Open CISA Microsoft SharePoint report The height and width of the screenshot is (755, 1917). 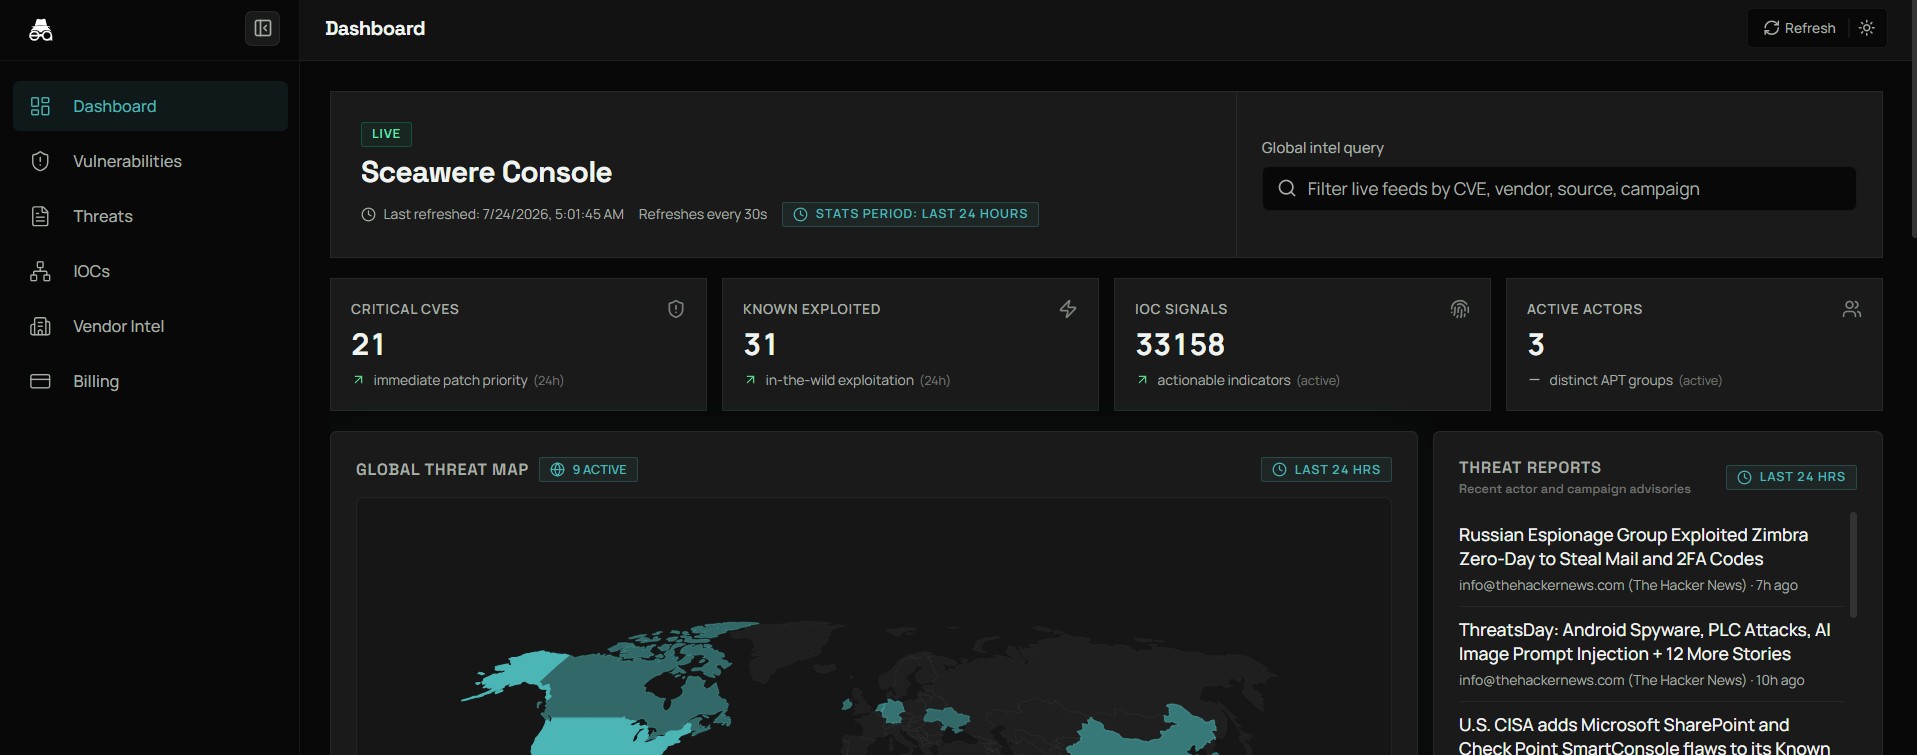(1645, 736)
